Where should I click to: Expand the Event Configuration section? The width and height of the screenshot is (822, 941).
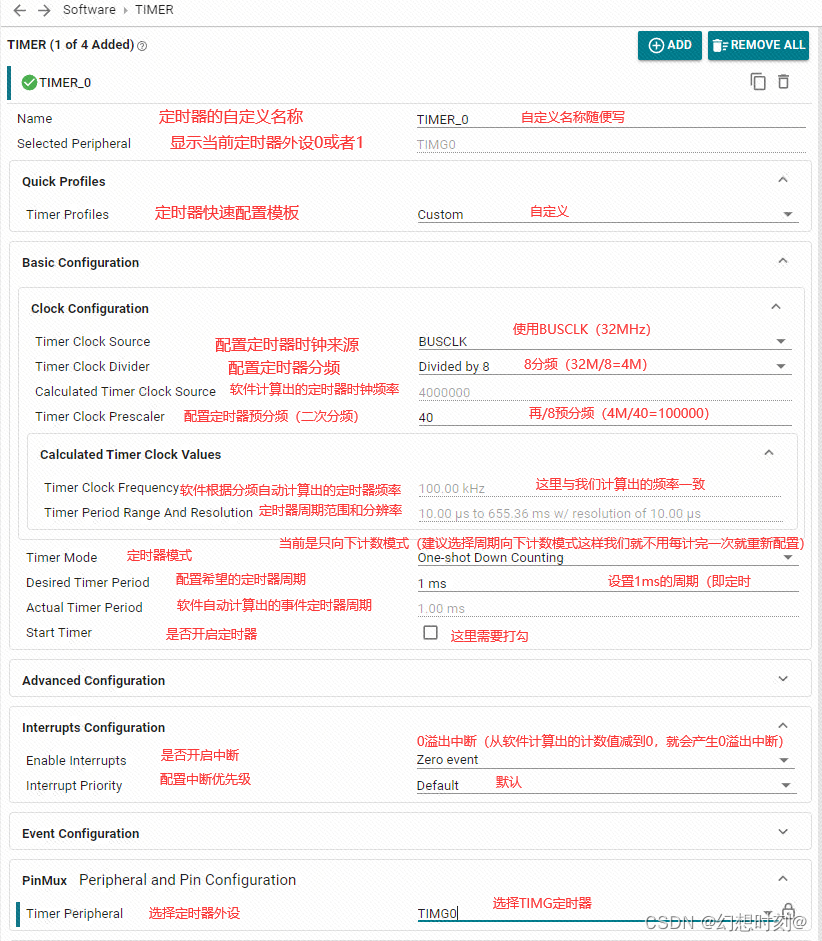pyautogui.click(x=782, y=832)
